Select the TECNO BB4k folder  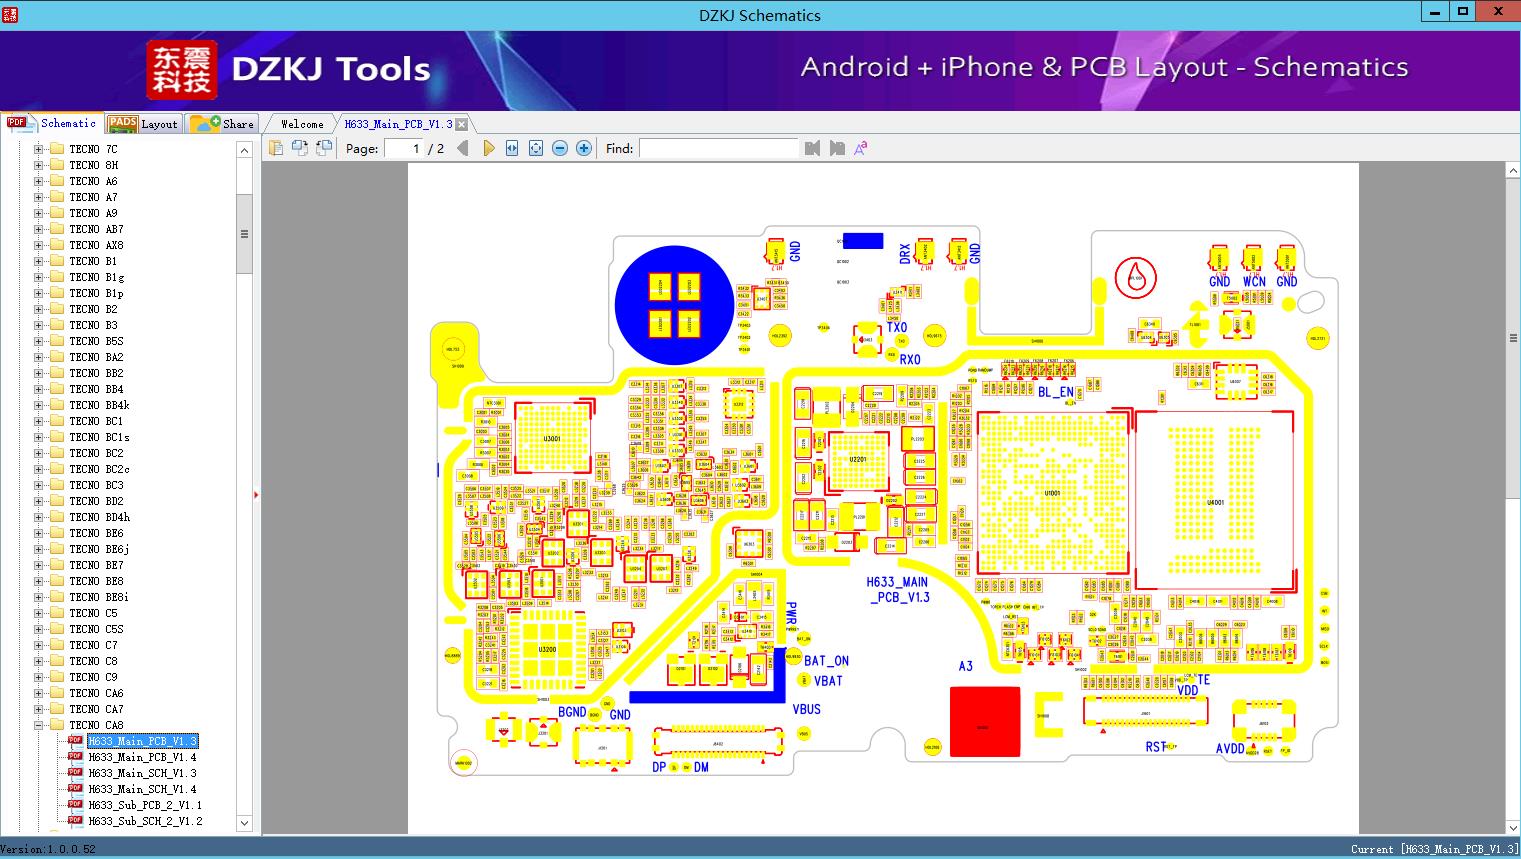99,405
